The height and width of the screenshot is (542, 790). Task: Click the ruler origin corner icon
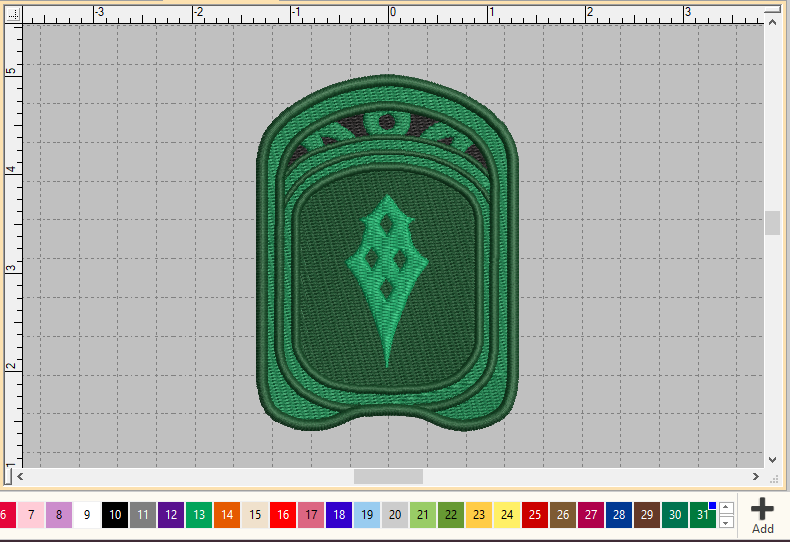tap(13, 14)
